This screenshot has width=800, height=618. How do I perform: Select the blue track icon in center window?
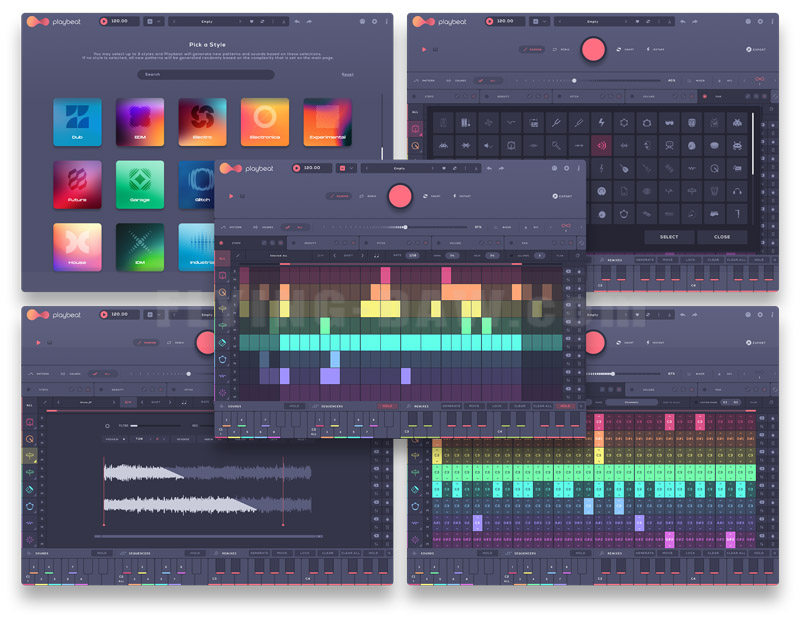pos(222,359)
